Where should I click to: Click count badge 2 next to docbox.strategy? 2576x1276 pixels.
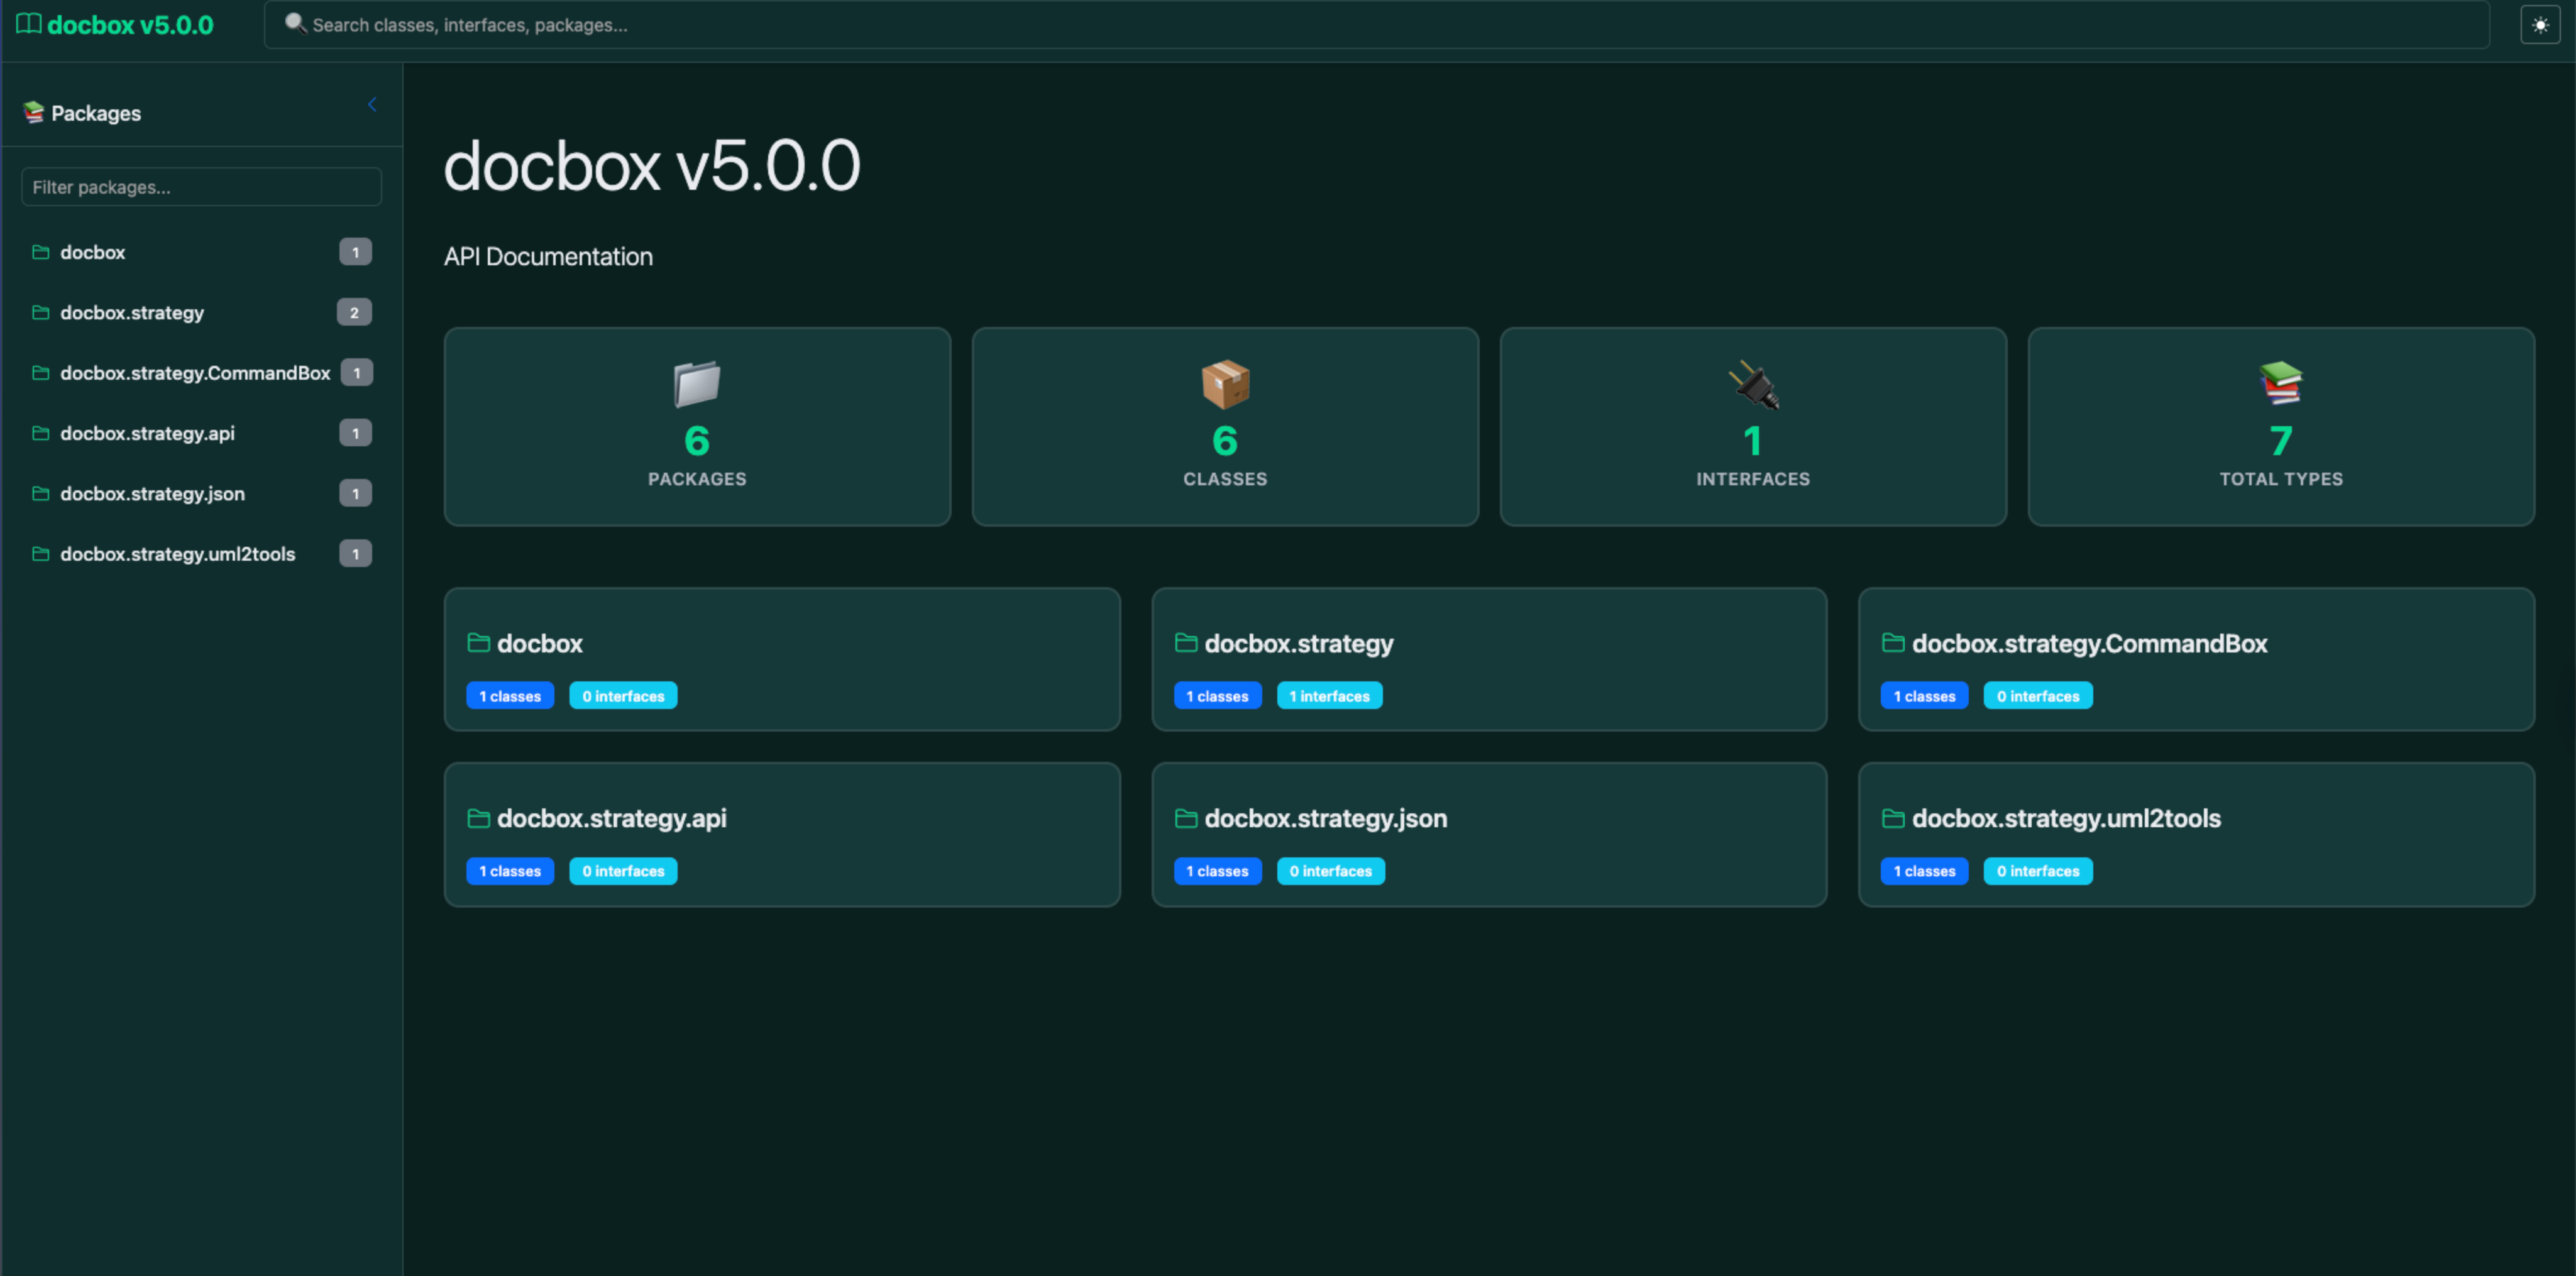point(354,313)
